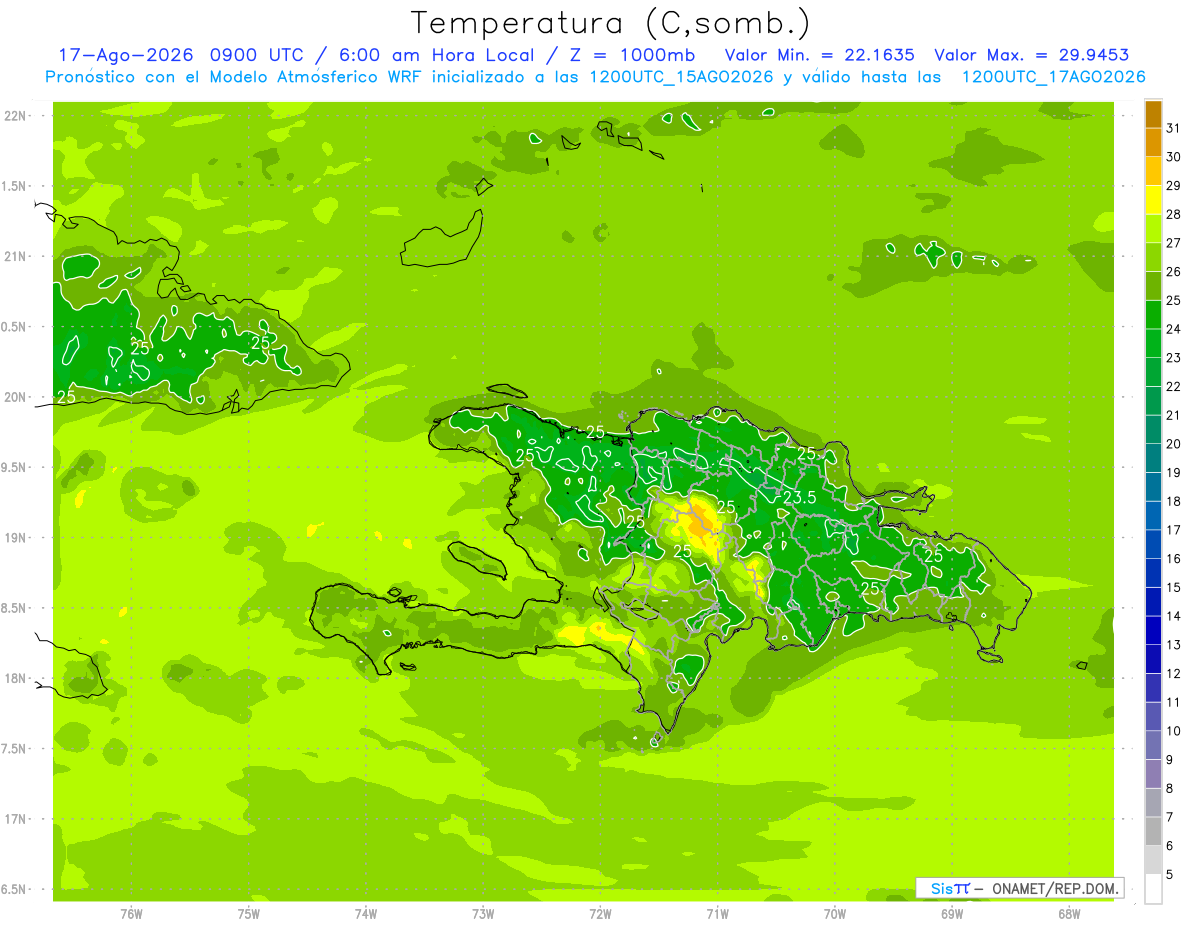Click the '17N' latitude axis label
The height and width of the screenshot is (927, 1200).
16,819
